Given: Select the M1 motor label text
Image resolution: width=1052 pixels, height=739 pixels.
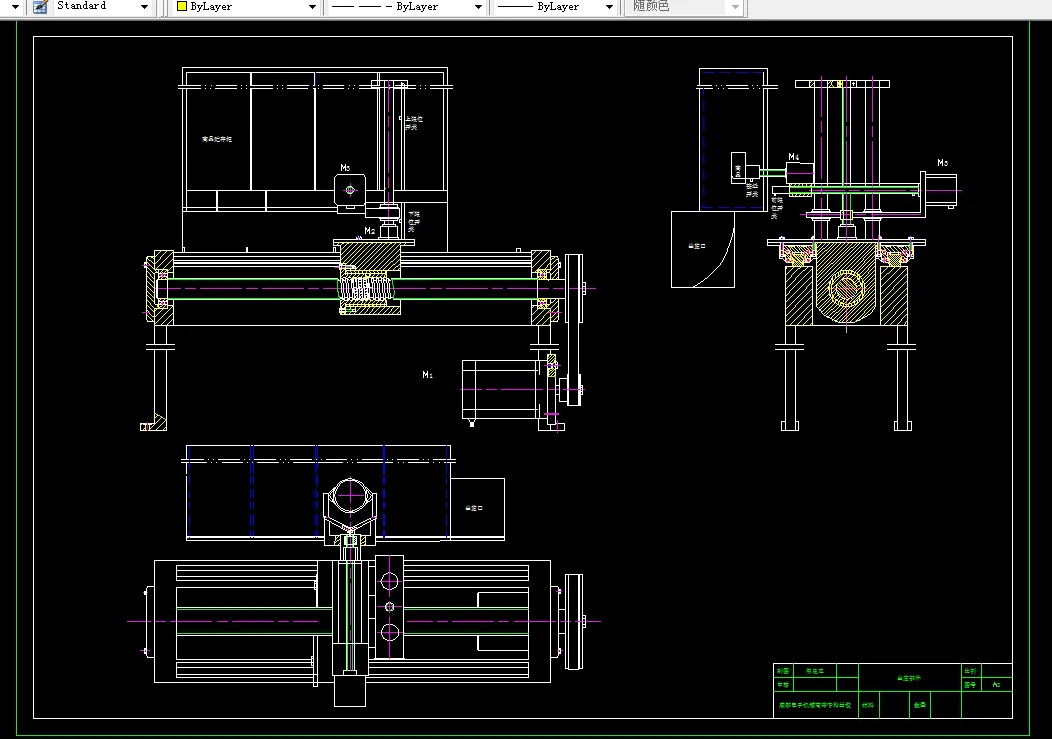Looking at the screenshot, I should click(427, 375).
